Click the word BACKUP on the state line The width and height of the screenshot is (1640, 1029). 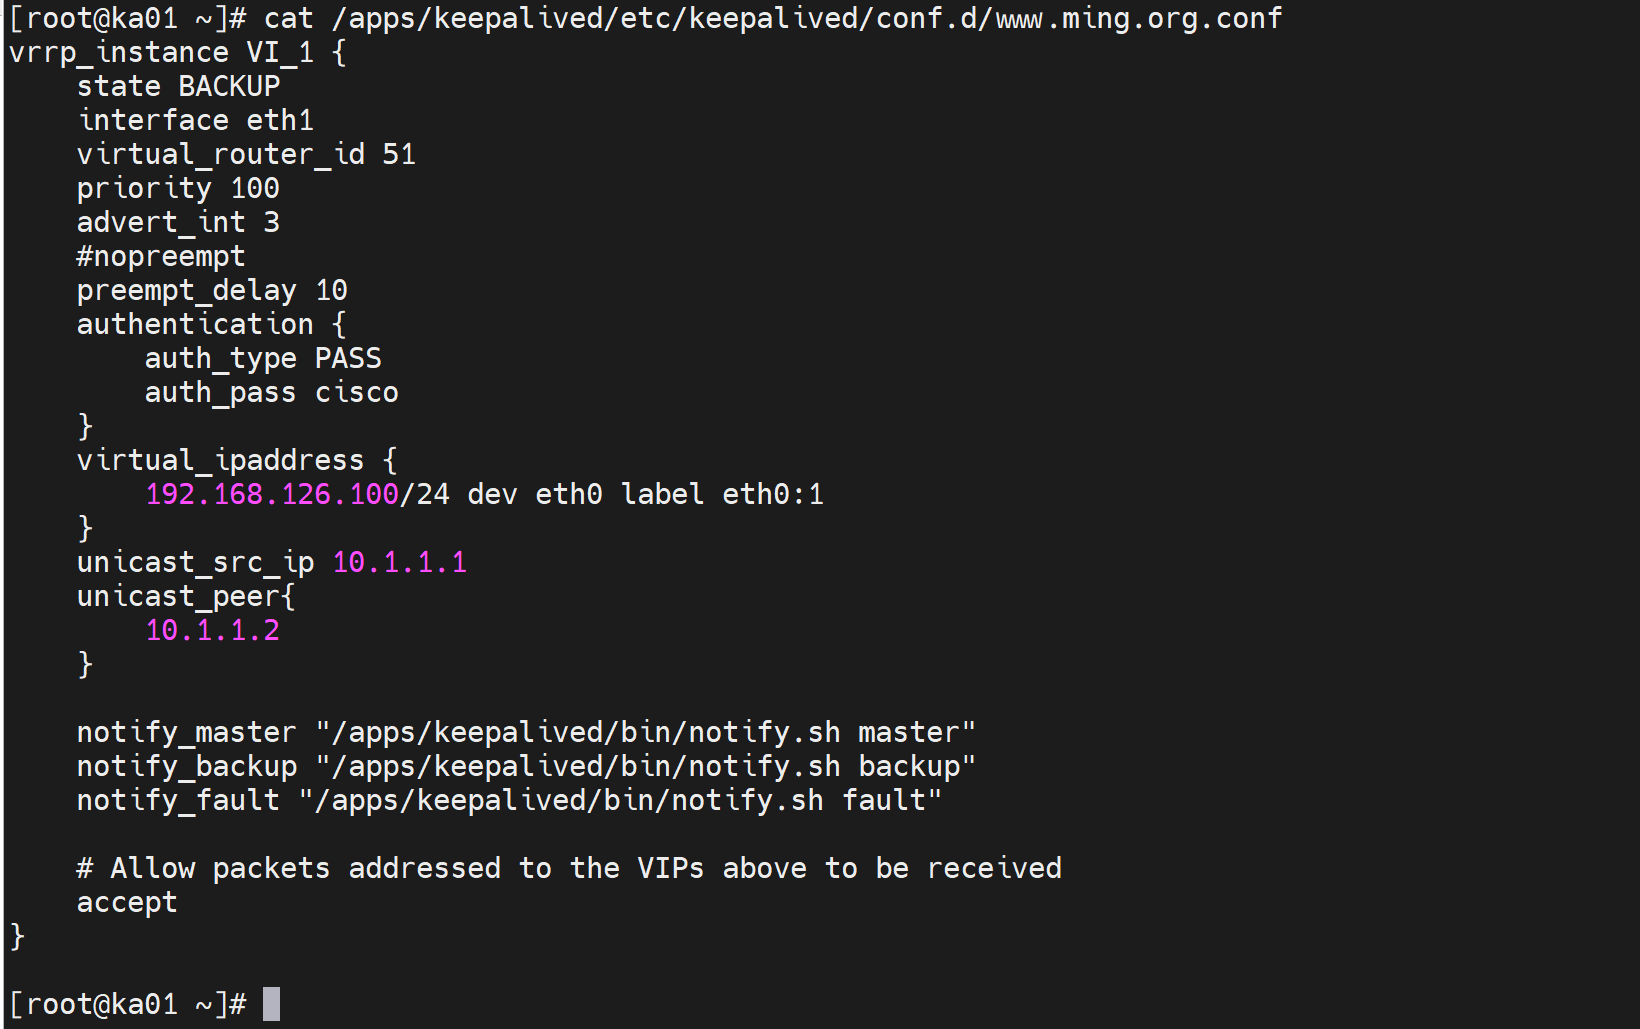[229, 86]
